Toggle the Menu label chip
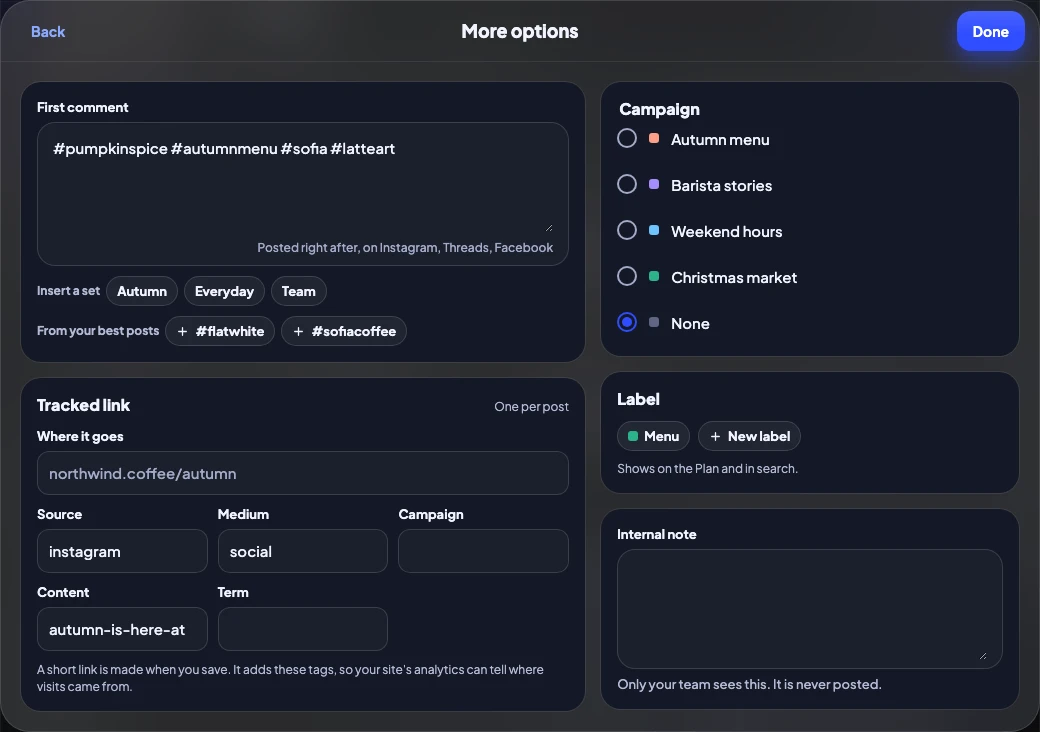The height and width of the screenshot is (732, 1040). pos(653,436)
